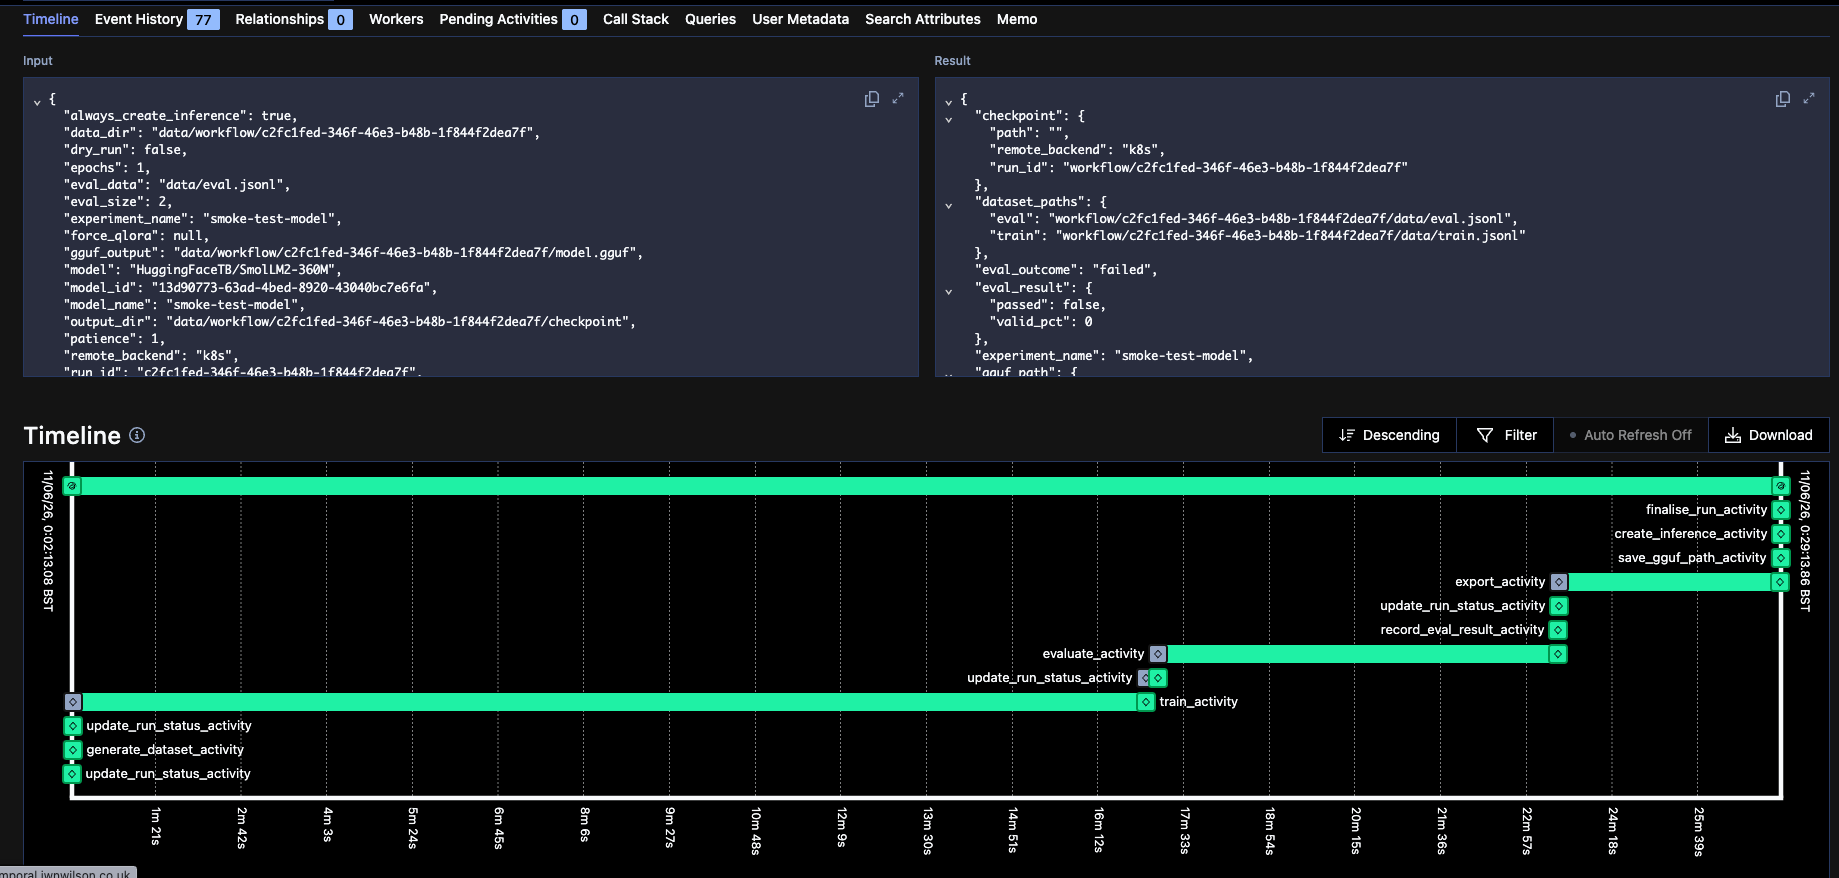Expand the Result JSON panel to fullscreen

pos(1809,98)
